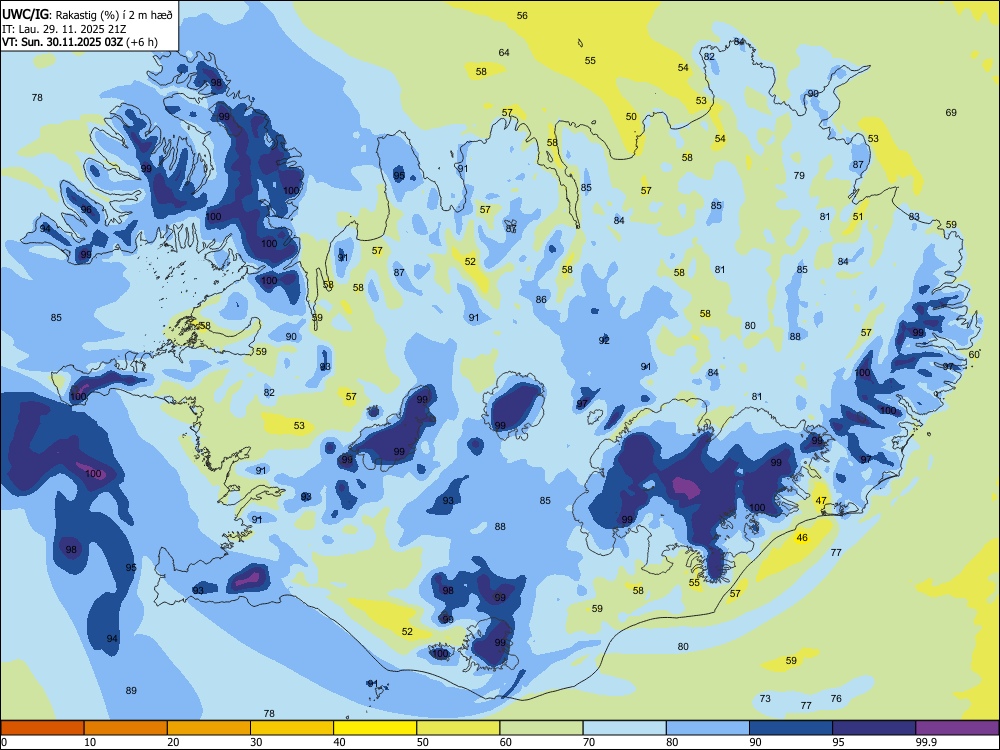1000x750 pixels.
Task: Select the orange 10–20 legend color band
Action: (x=126, y=728)
